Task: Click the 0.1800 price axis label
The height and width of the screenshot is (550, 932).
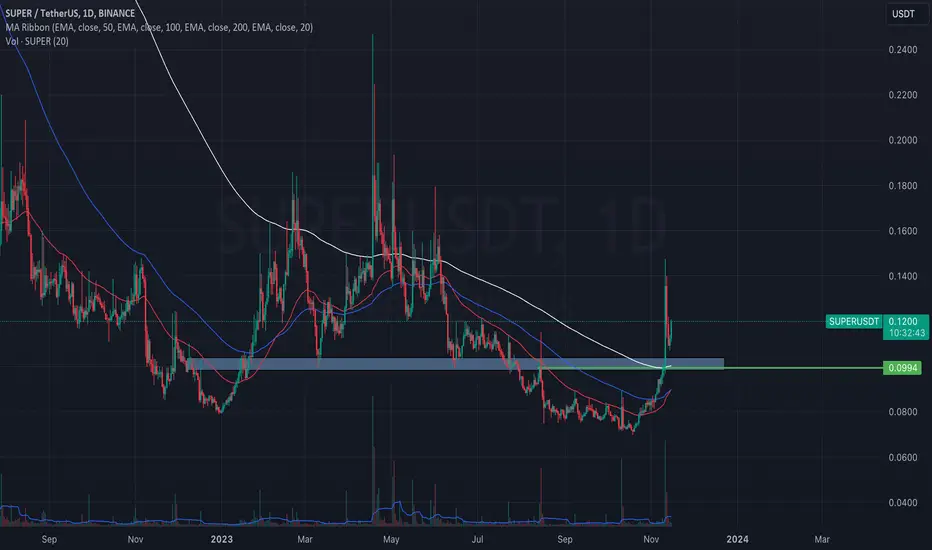Action: pos(902,186)
